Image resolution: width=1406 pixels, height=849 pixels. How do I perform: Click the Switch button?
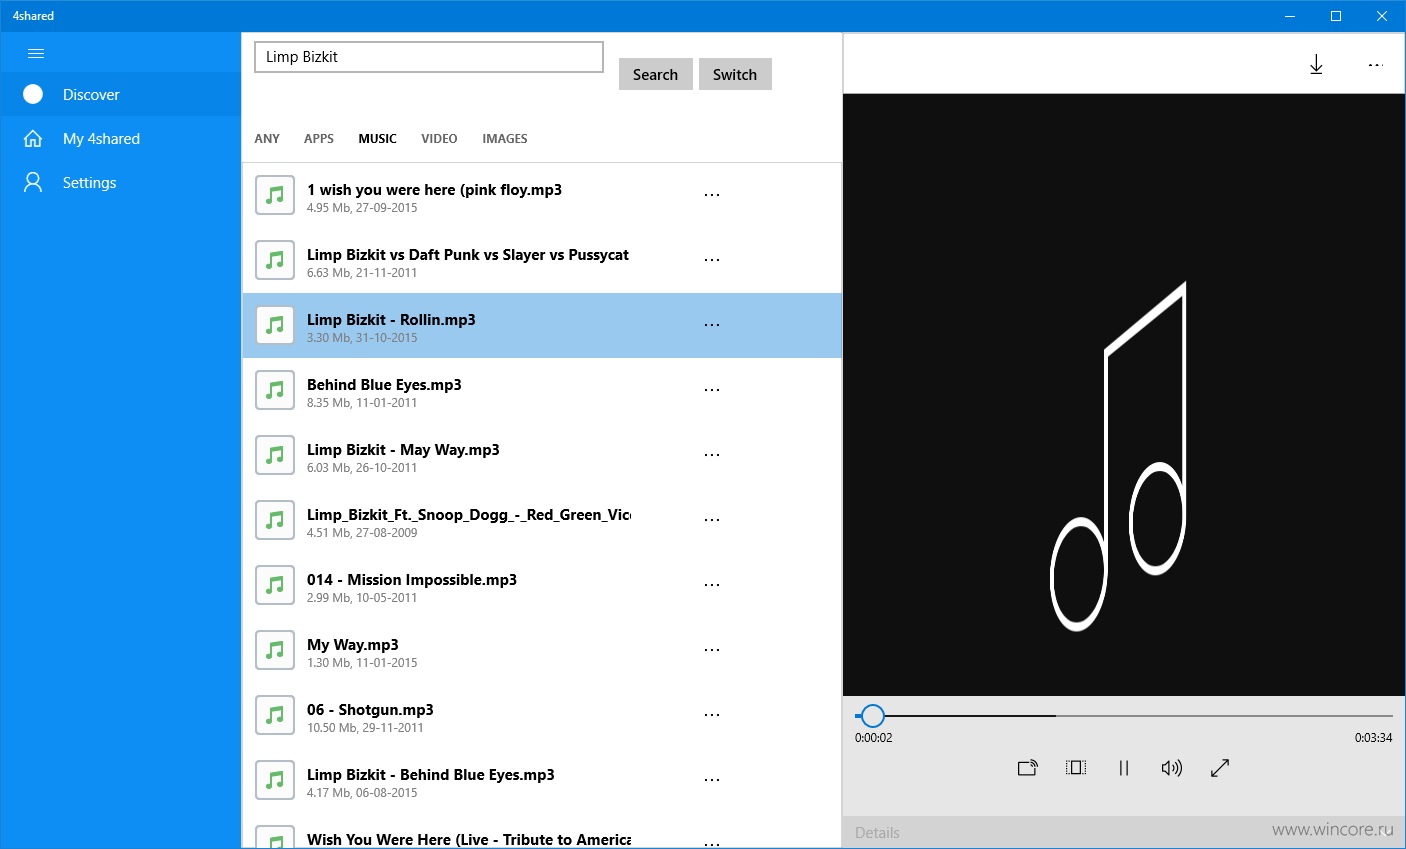[x=735, y=74]
